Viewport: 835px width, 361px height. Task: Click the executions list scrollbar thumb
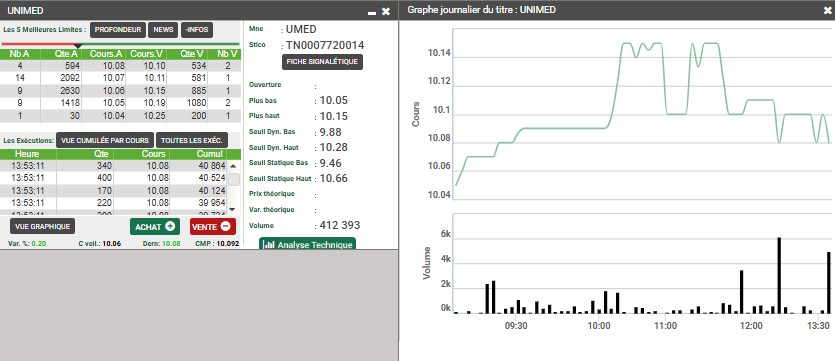pyautogui.click(x=234, y=179)
